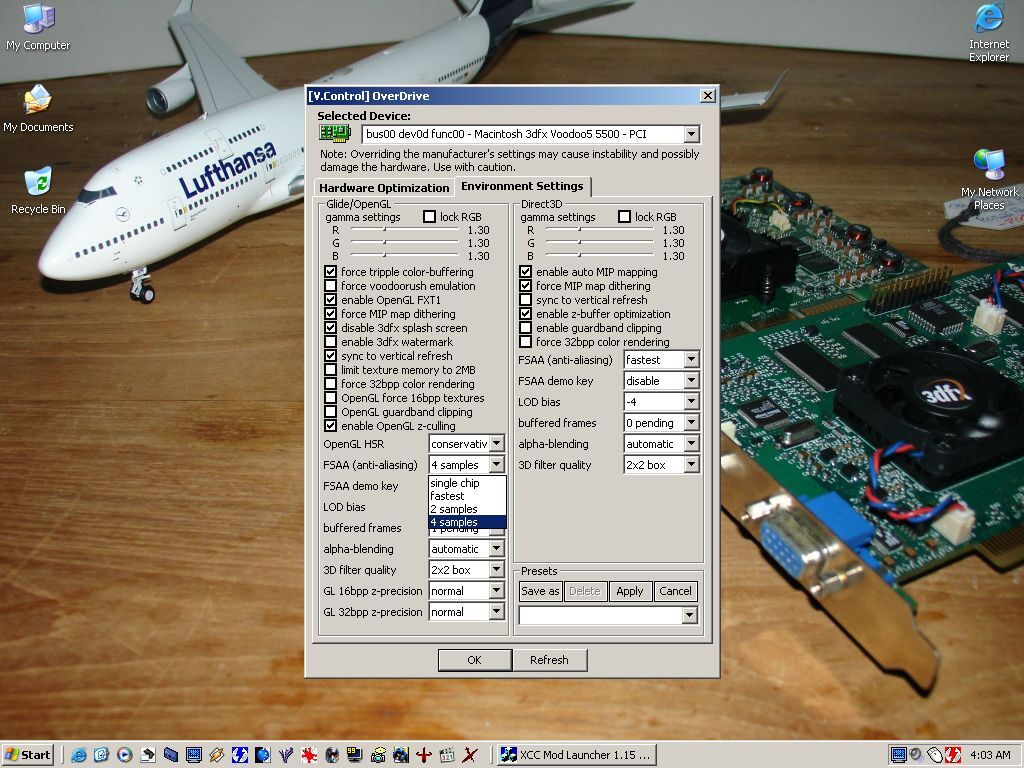Launch the red paint splat quick launch icon
The image size is (1024, 768).
309,755
